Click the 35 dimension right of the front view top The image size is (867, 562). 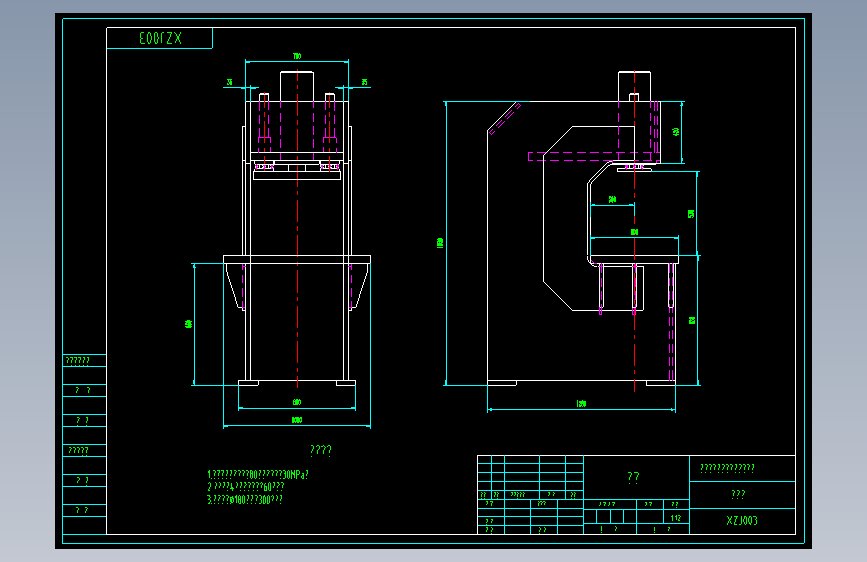364,82
